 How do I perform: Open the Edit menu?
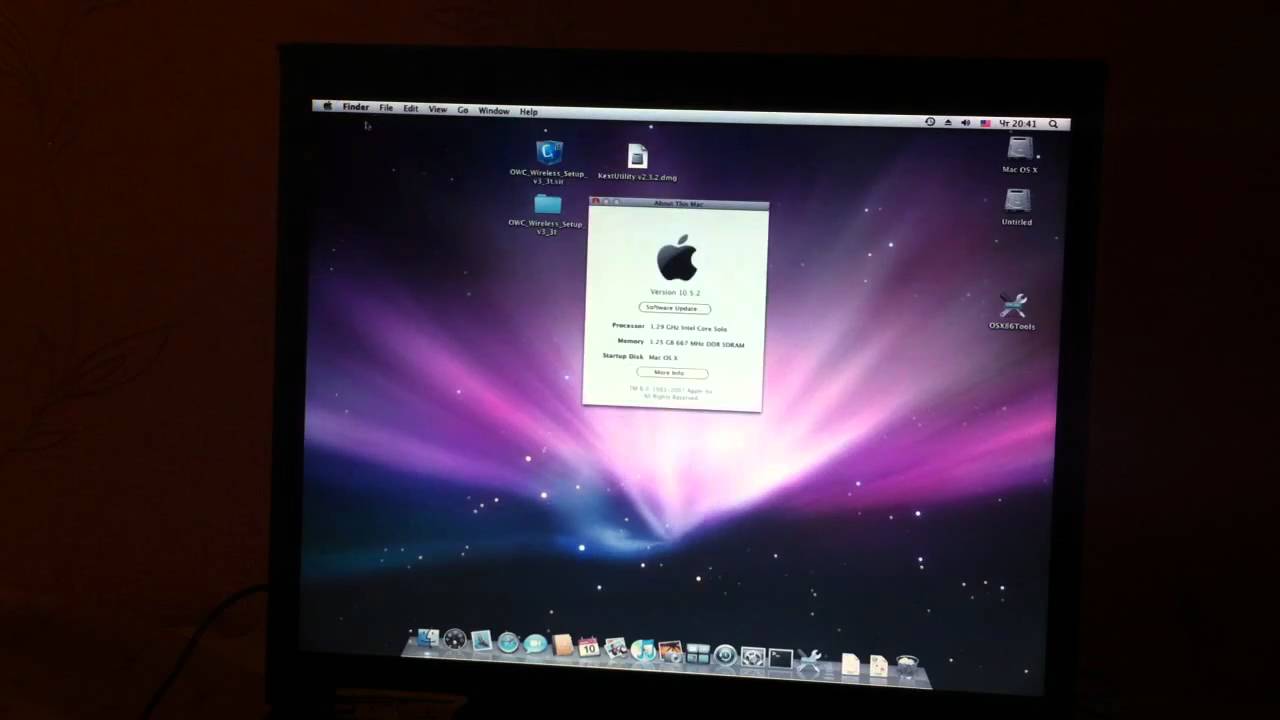411,108
